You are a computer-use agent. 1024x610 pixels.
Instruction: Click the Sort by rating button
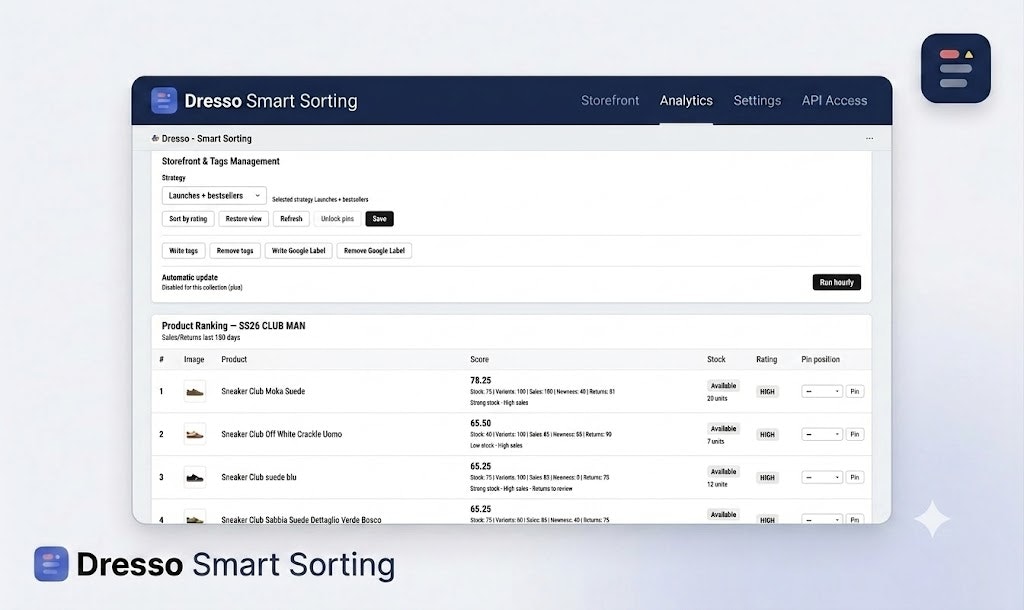[x=188, y=219]
